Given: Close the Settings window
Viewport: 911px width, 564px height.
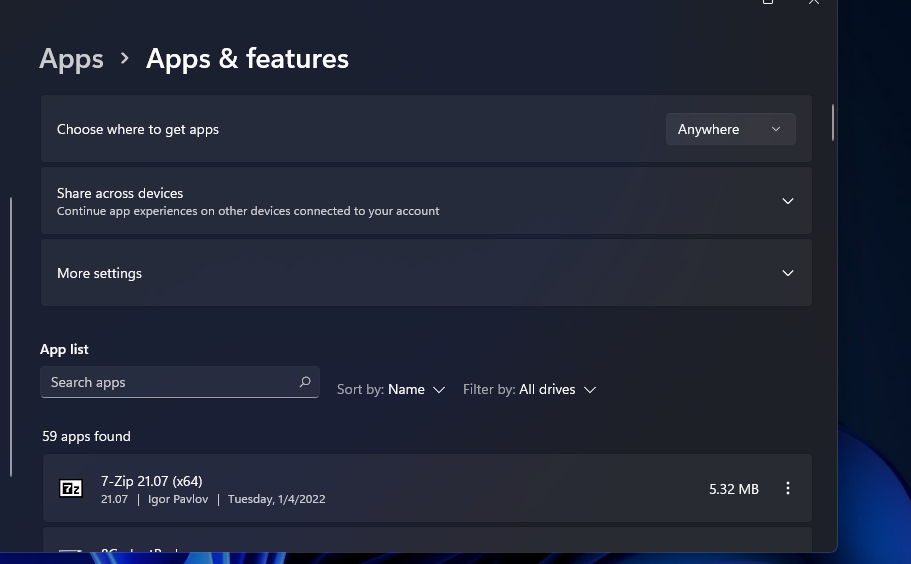Looking at the screenshot, I should click(x=814, y=3).
